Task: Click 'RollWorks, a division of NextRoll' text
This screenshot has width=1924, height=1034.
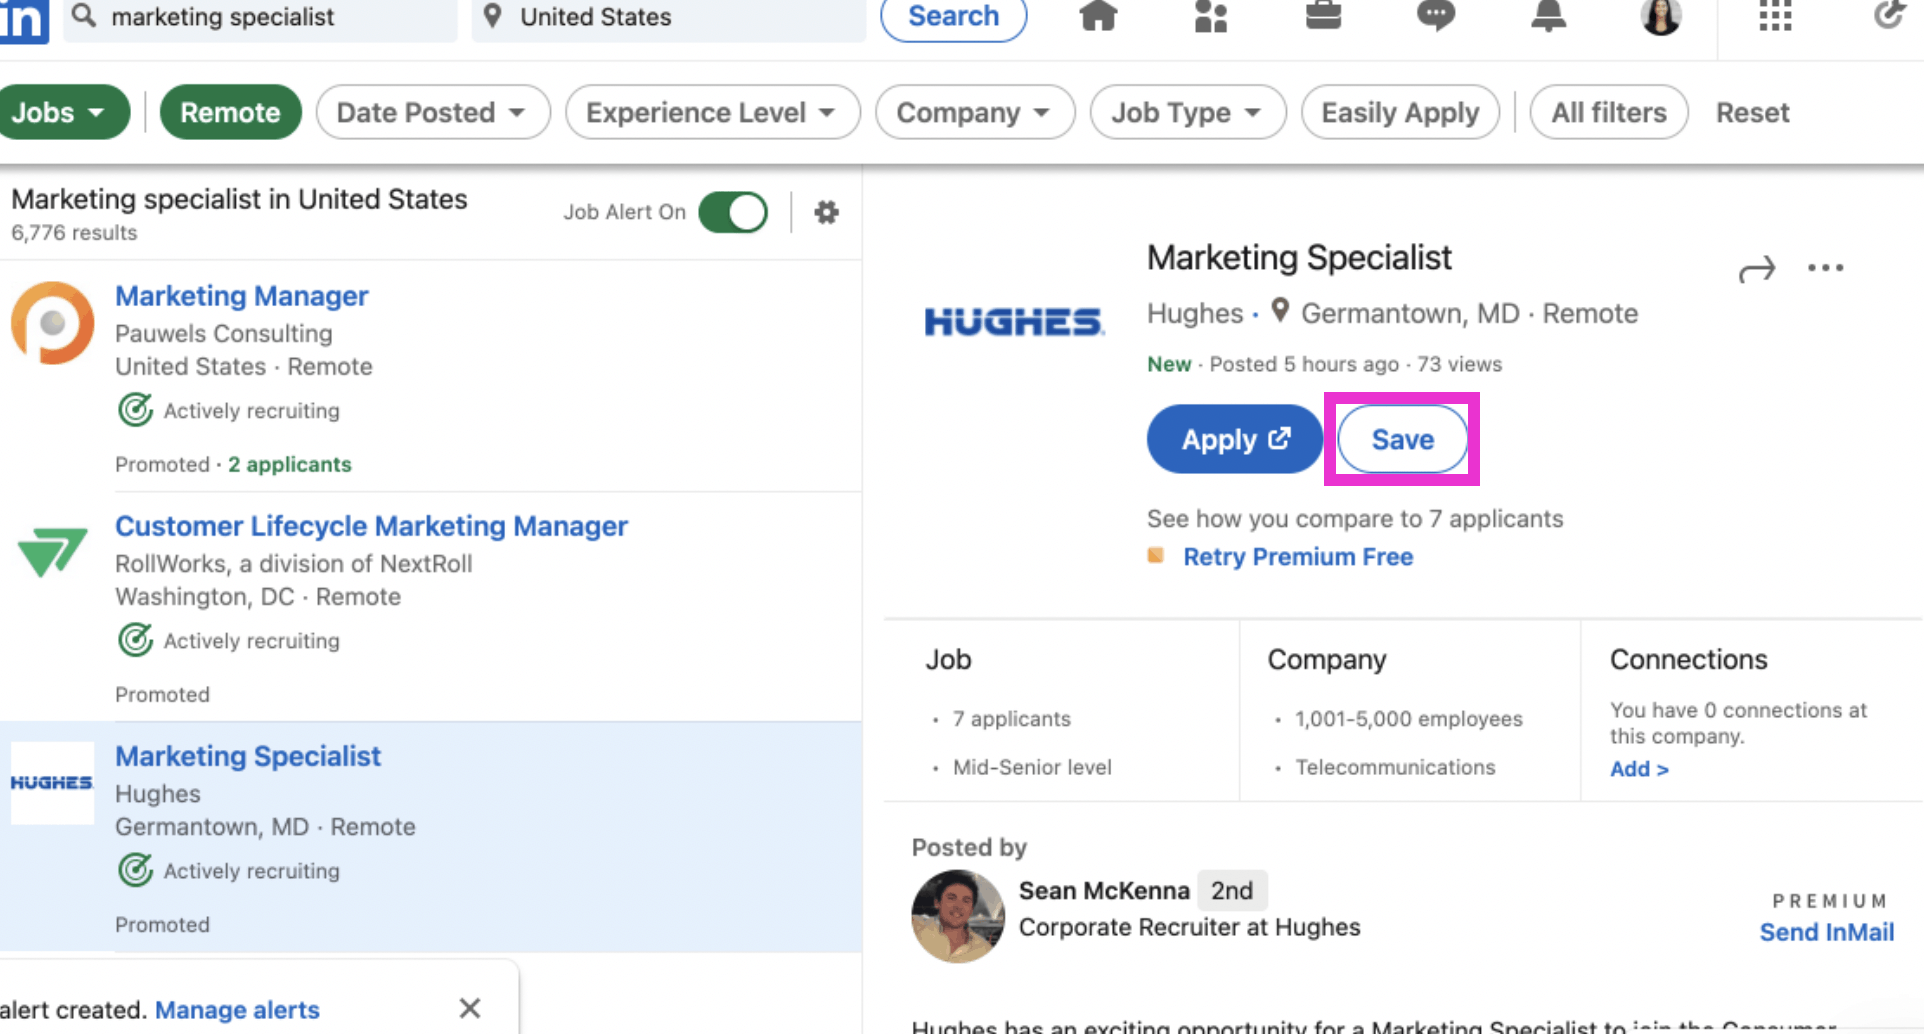Action: [293, 563]
